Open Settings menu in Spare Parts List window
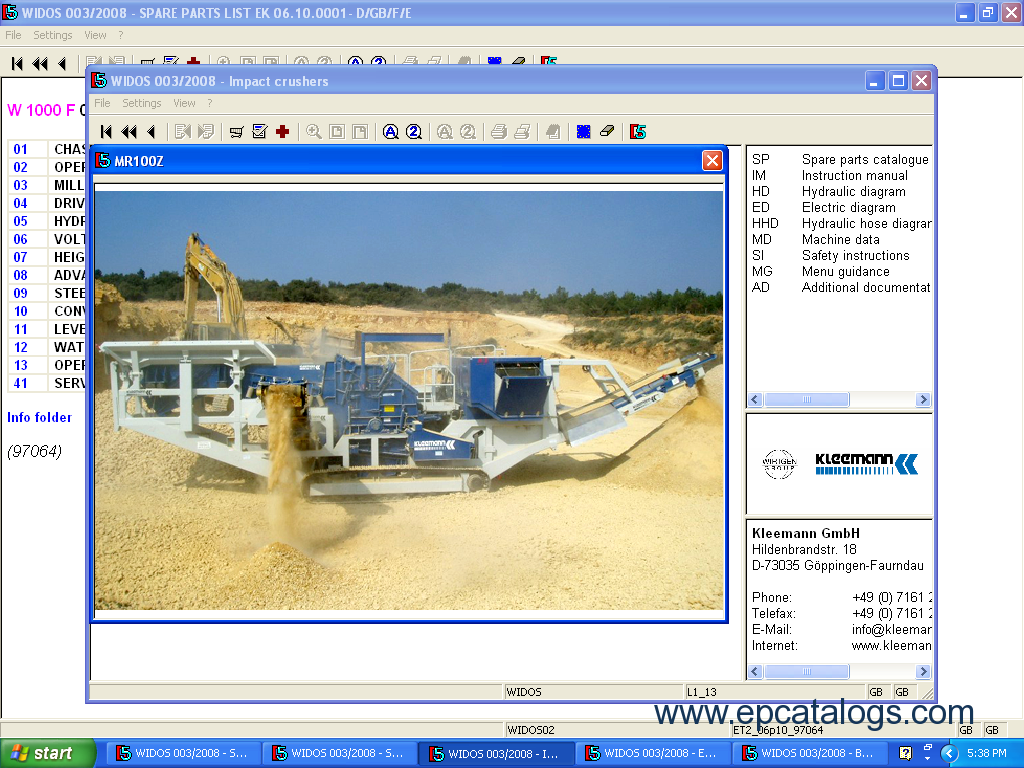Image resolution: width=1024 pixels, height=768 pixels. click(x=53, y=35)
